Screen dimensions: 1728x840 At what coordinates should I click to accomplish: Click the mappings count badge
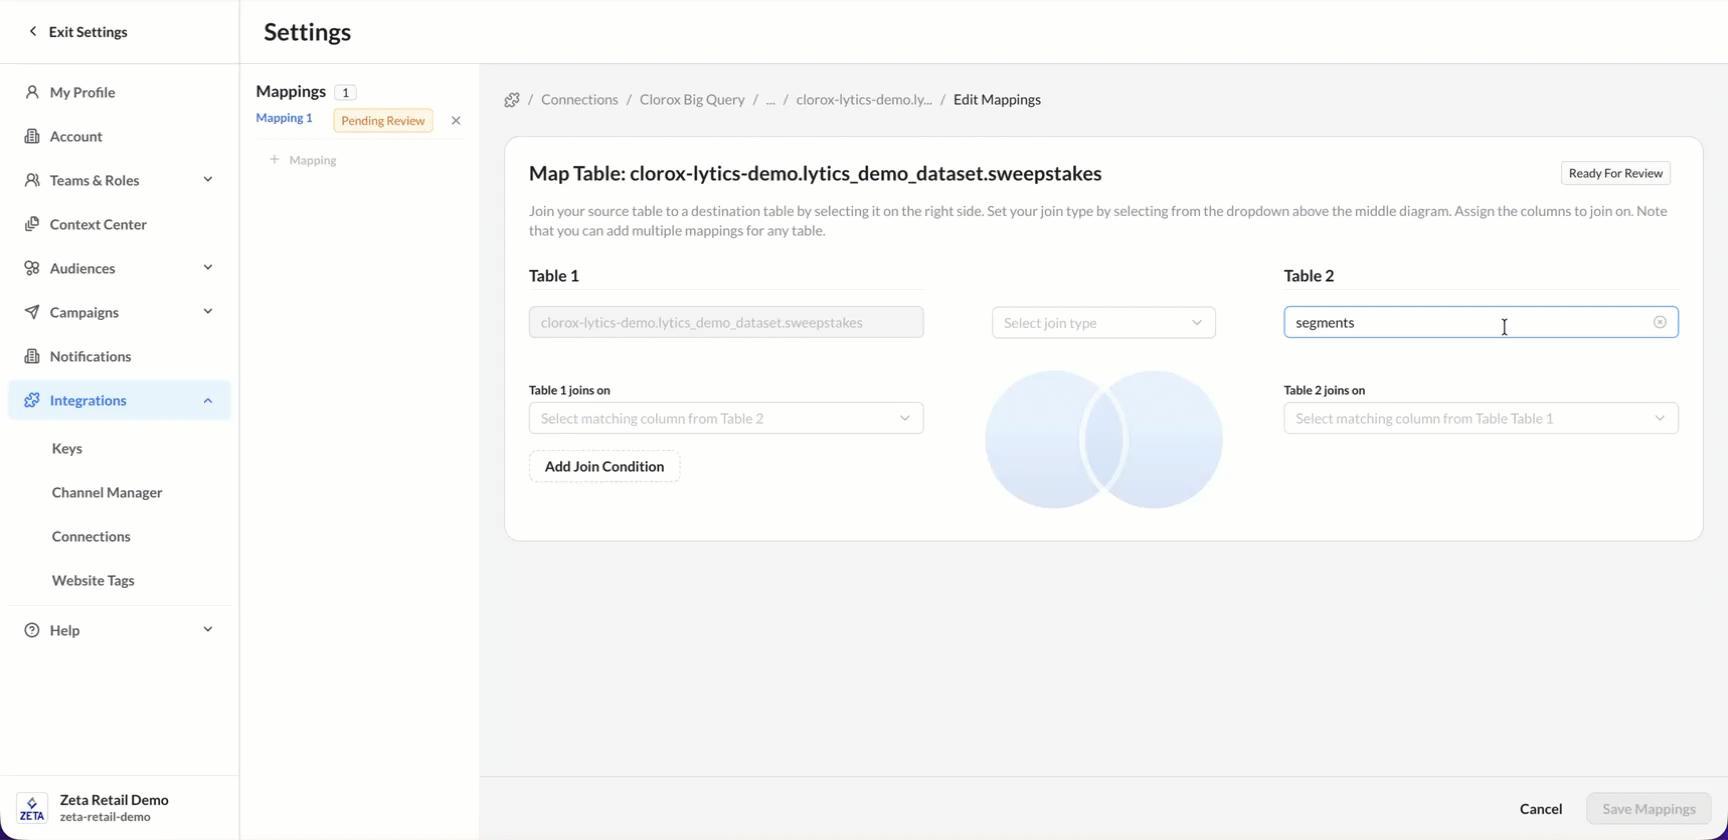(x=345, y=92)
